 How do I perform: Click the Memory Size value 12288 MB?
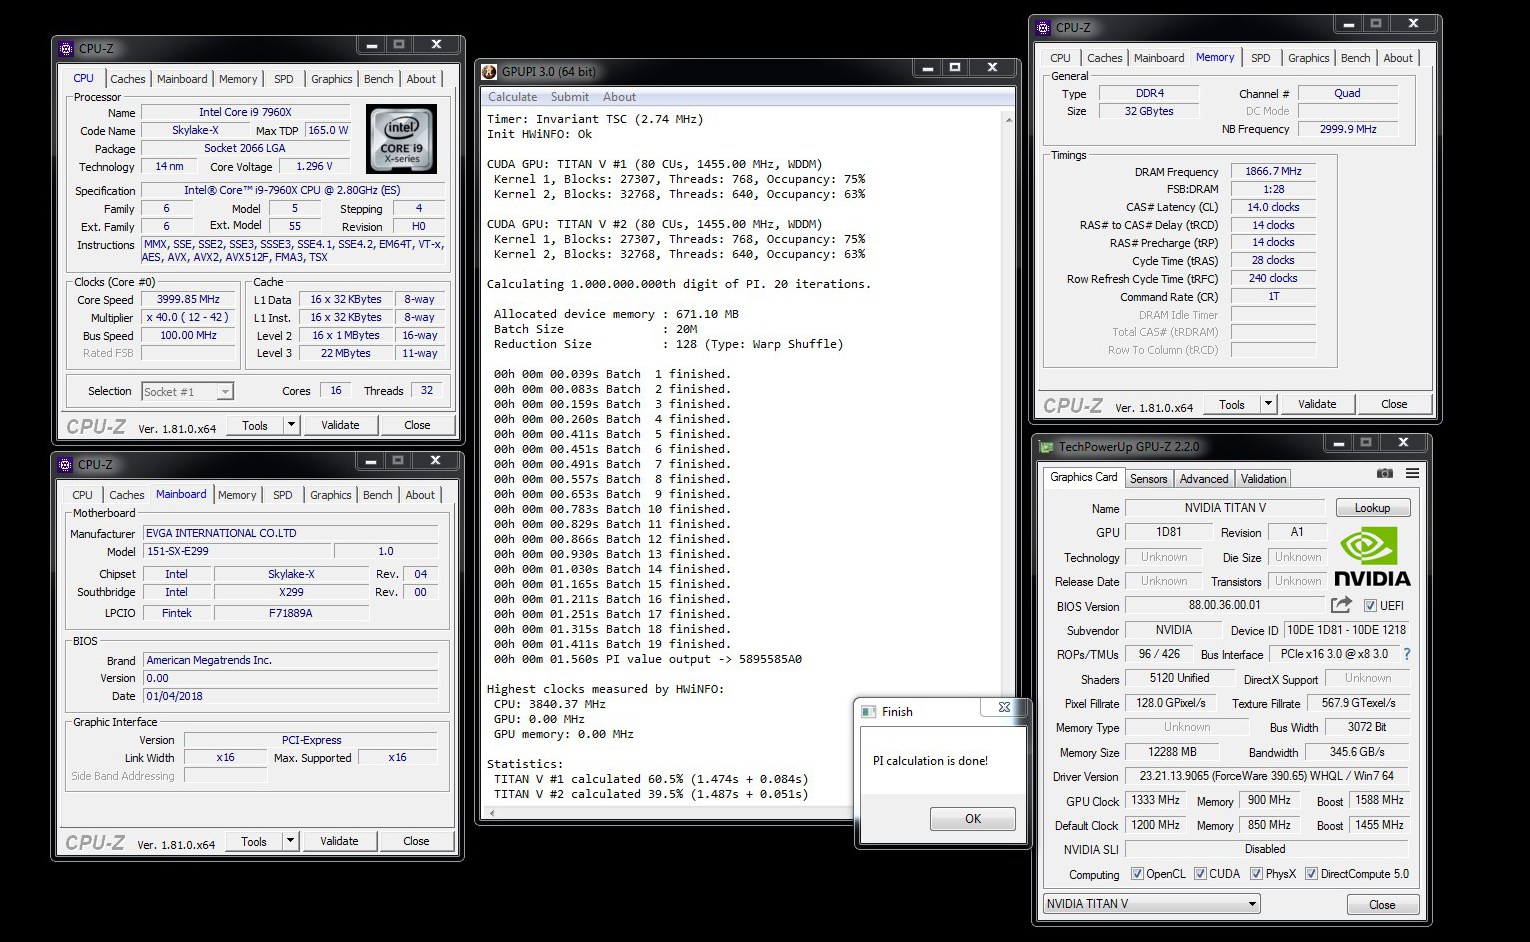(x=1172, y=752)
